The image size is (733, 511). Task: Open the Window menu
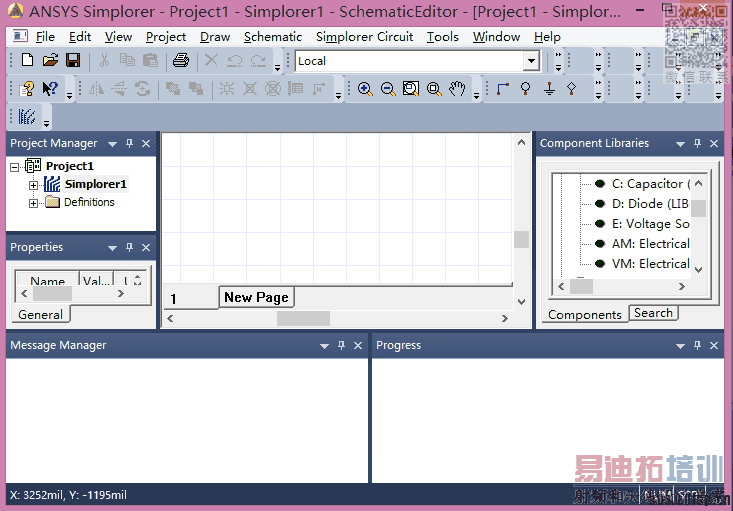[x=496, y=37]
